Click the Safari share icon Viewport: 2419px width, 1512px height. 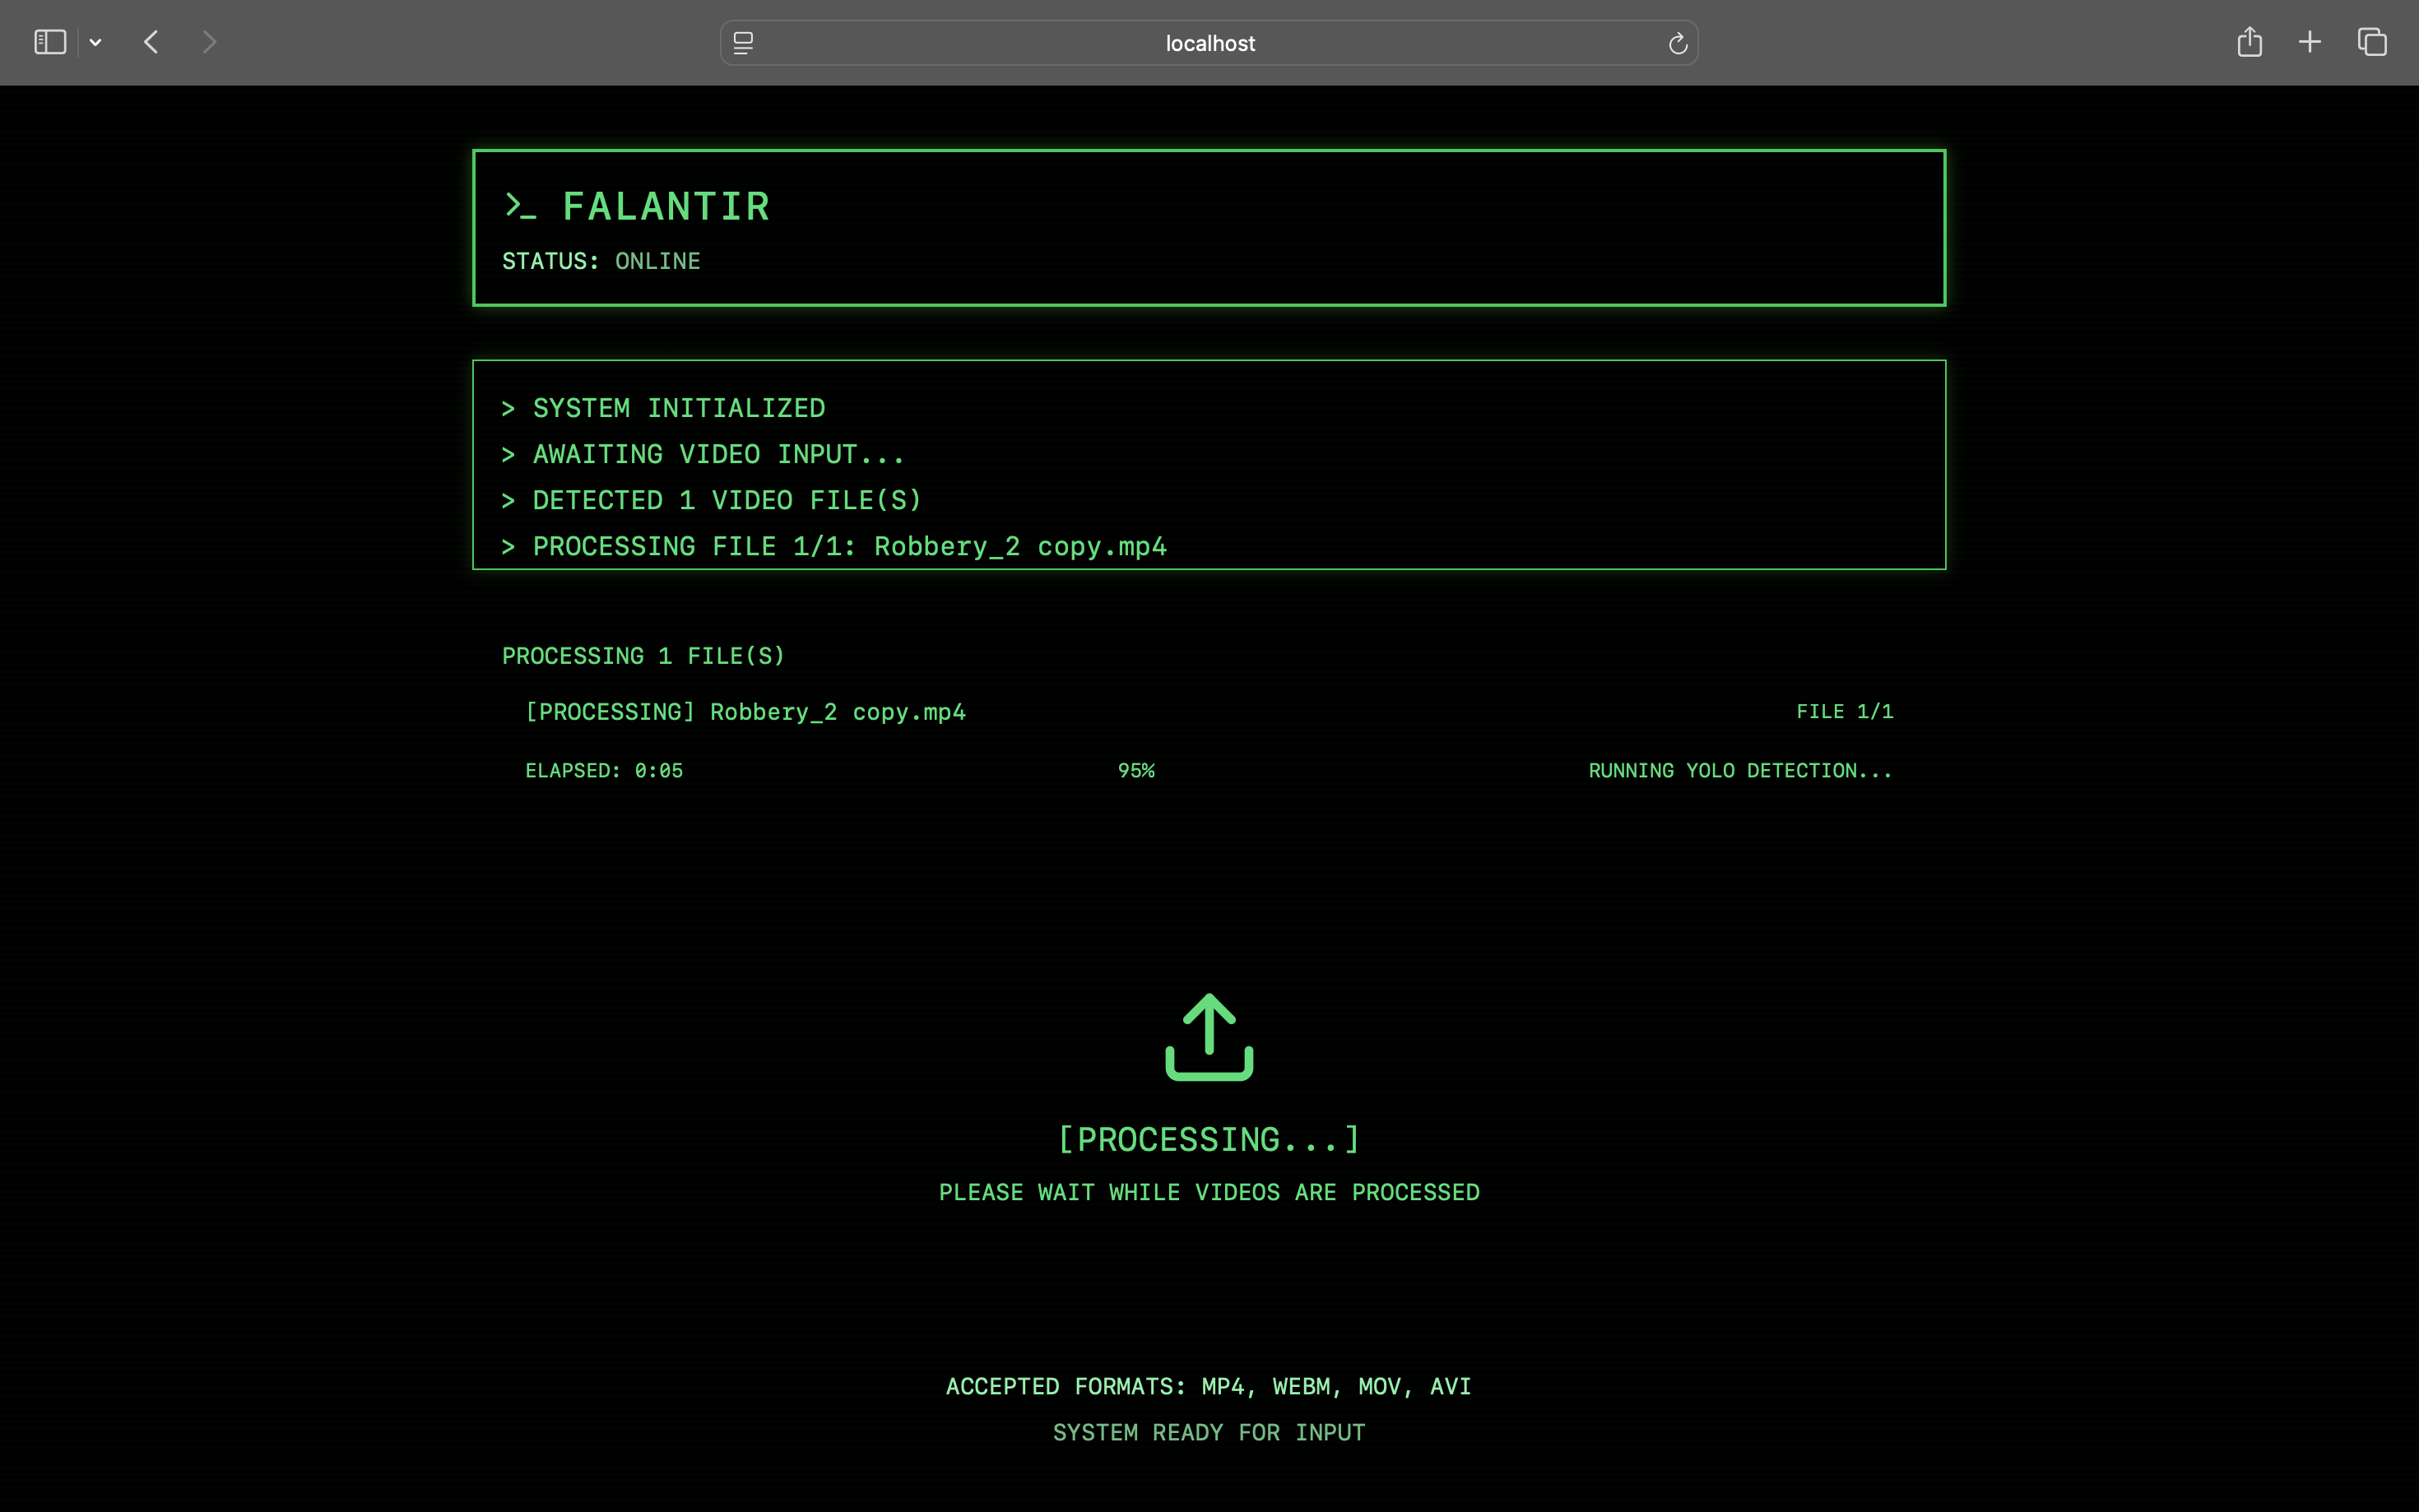[x=2249, y=42]
